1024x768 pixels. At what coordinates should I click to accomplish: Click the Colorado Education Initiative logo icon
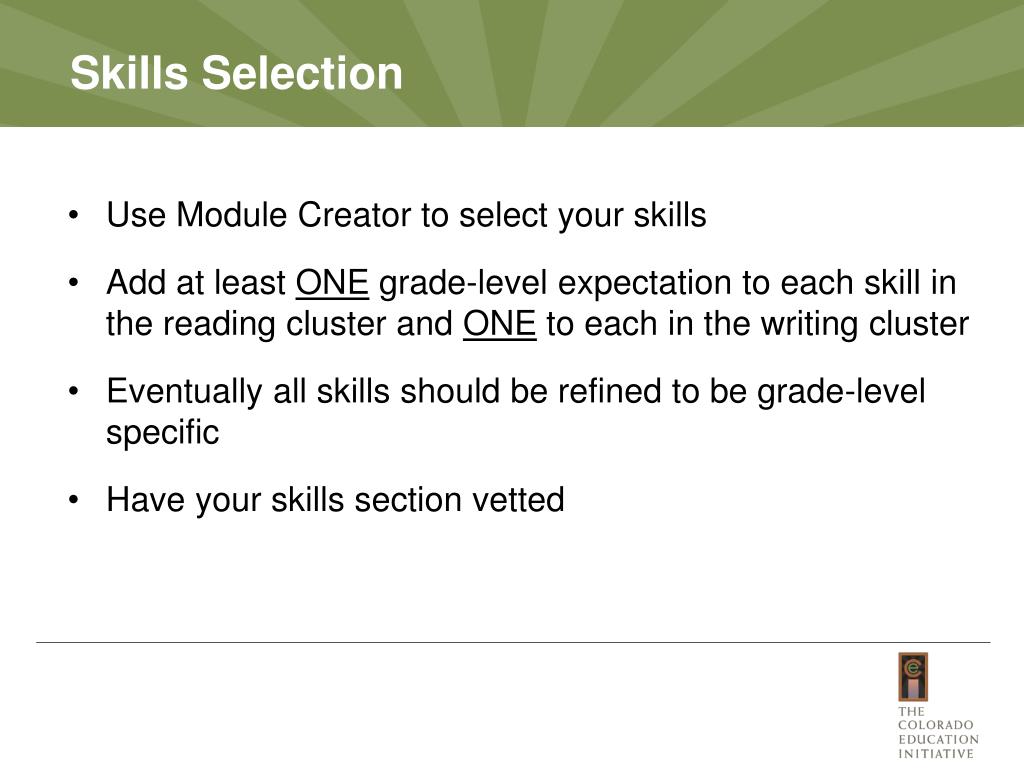pyautogui.click(x=913, y=677)
